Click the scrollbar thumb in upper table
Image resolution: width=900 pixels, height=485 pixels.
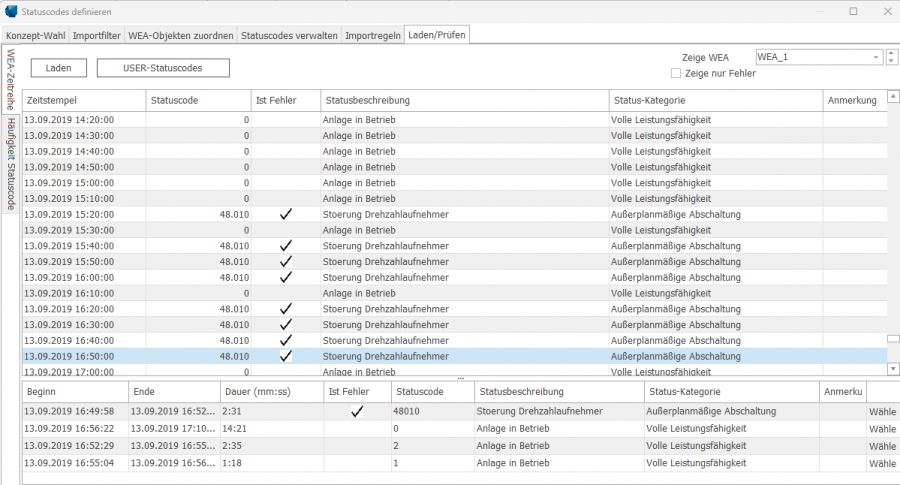[893, 339]
